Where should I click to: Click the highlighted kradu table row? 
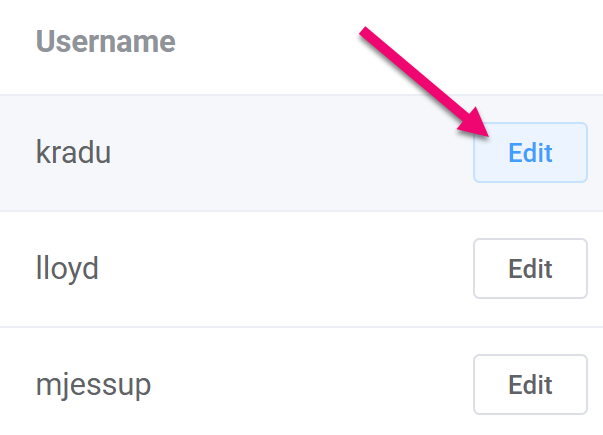(302, 153)
